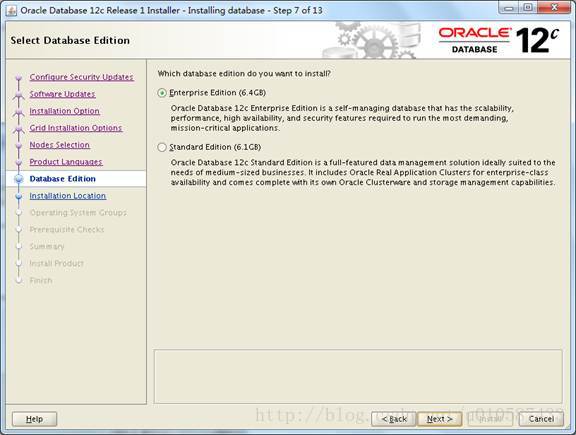Minimize the installer window
This screenshot has height=435, width=576.
[508, 8]
